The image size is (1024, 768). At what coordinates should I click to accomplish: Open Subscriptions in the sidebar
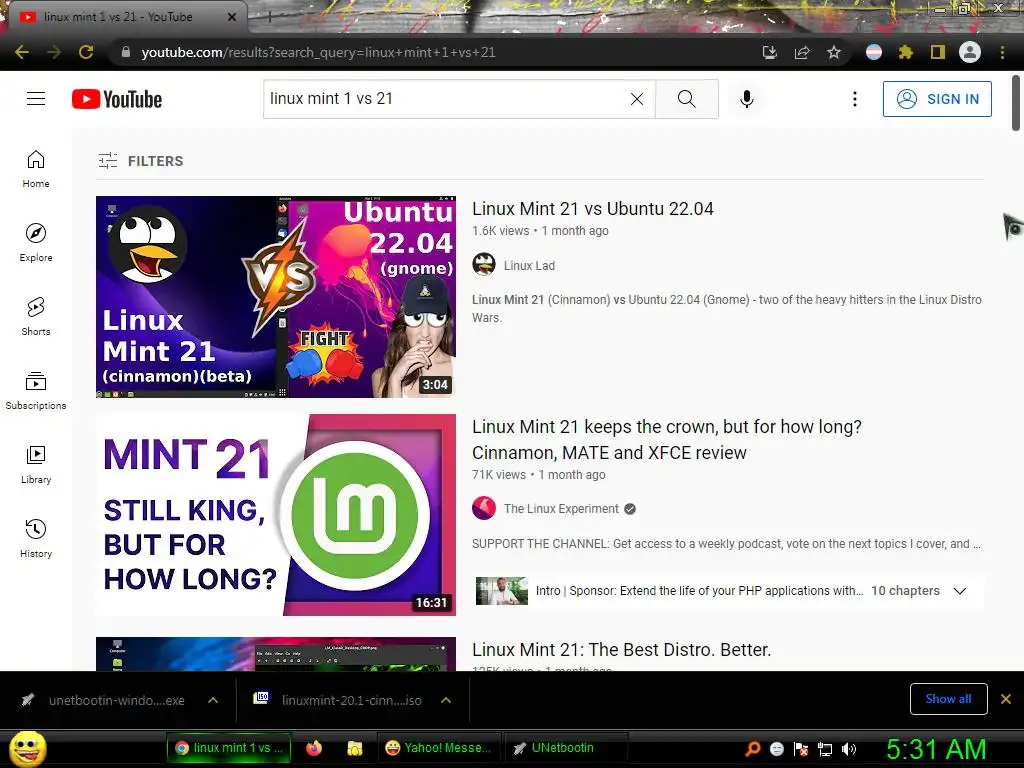click(36, 391)
